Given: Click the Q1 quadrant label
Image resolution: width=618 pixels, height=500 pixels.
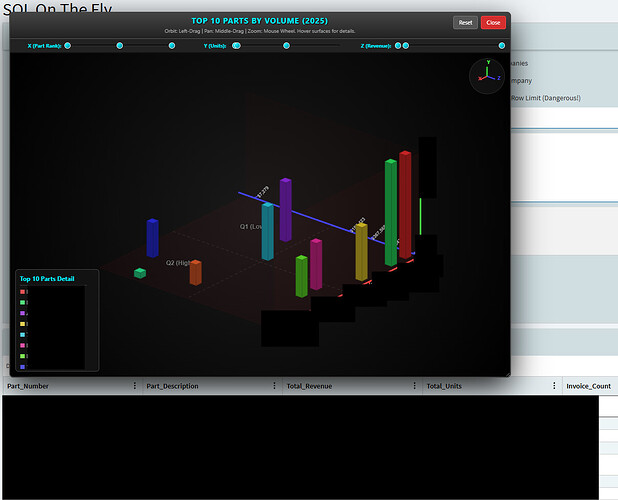Looking at the screenshot, I should [x=251, y=227].
